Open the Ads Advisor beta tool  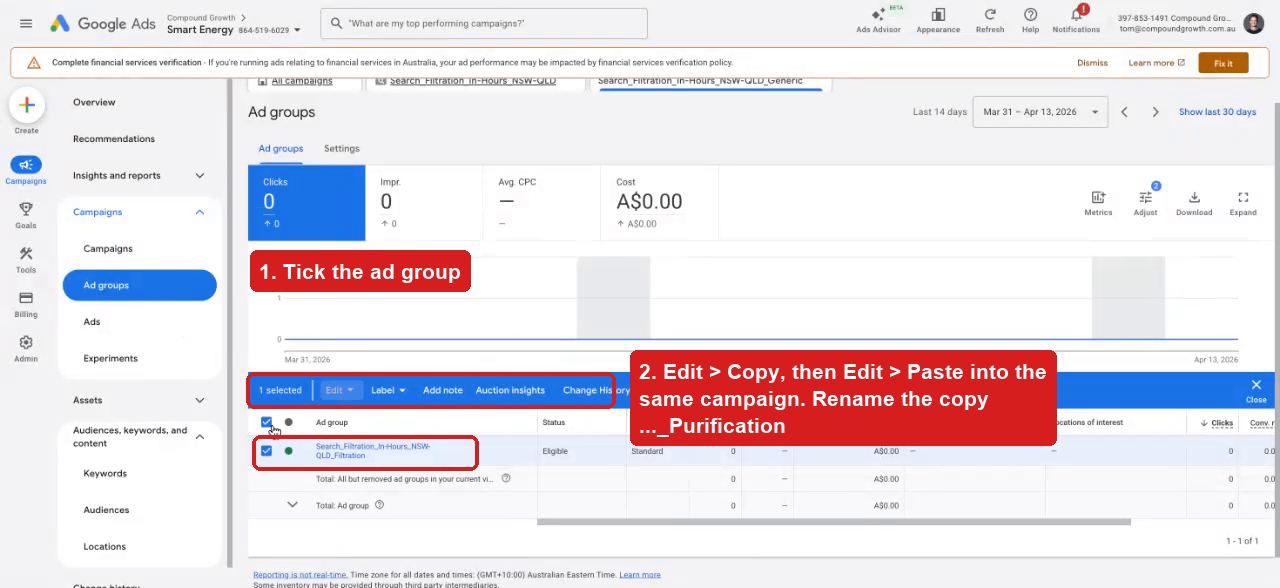tap(878, 20)
